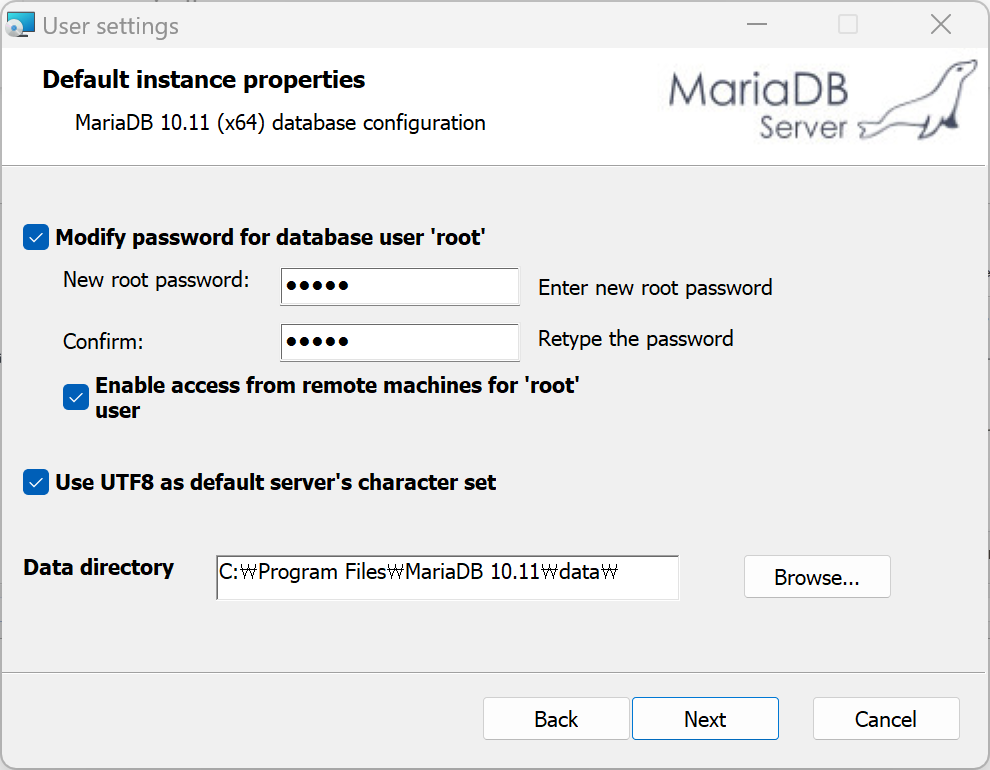The width and height of the screenshot is (990, 770).
Task: Click the 'New root password:' label
Action: click(x=157, y=280)
